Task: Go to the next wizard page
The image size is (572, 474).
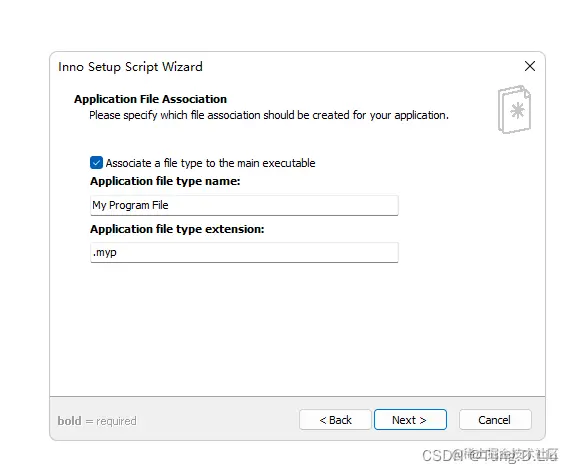Action: 410,420
